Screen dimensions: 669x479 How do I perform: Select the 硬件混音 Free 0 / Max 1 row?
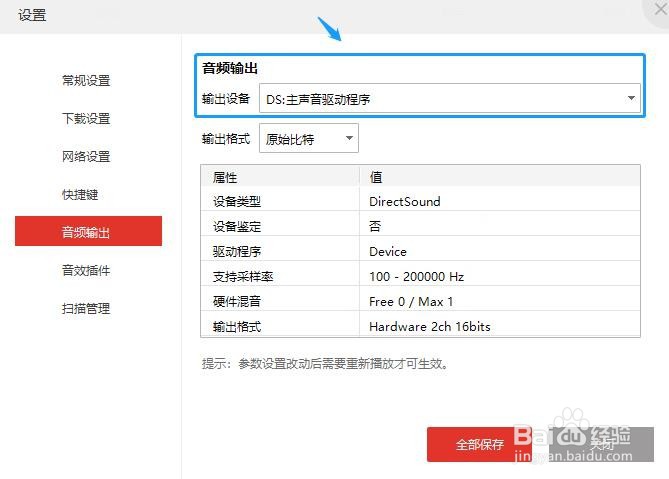(420, 301)
